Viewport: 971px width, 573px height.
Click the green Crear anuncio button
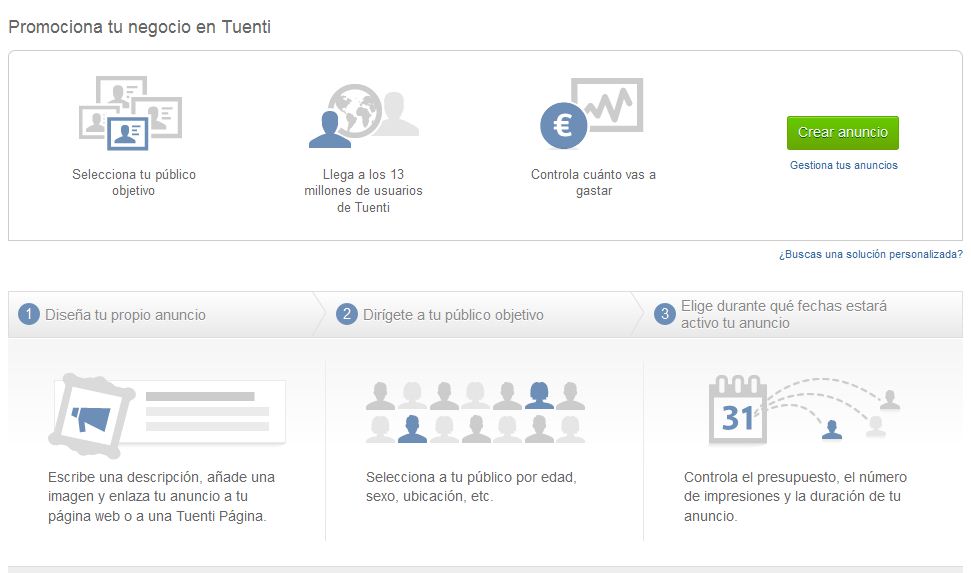click(x=842, y=133)
